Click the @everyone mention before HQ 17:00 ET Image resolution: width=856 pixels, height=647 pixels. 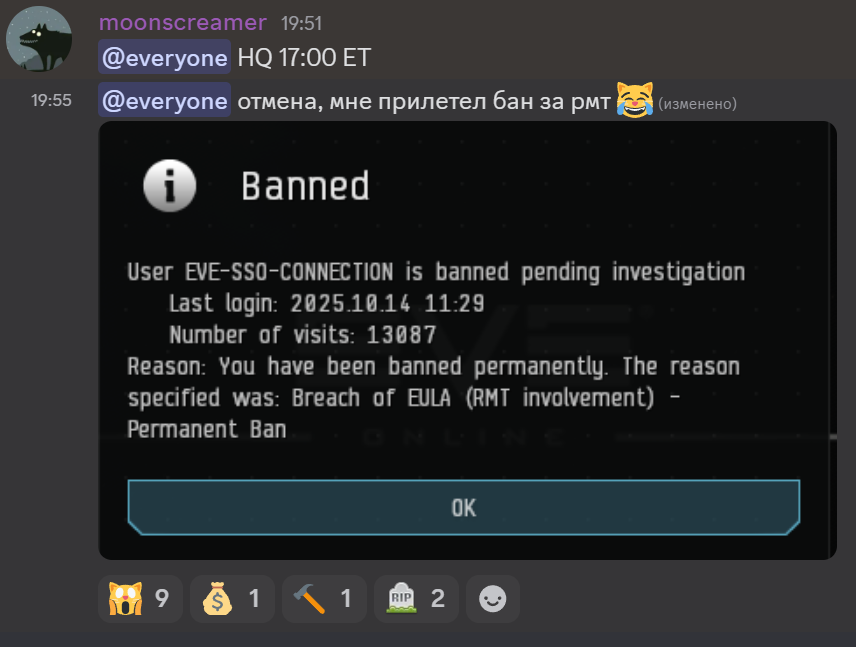click(164, 57)
